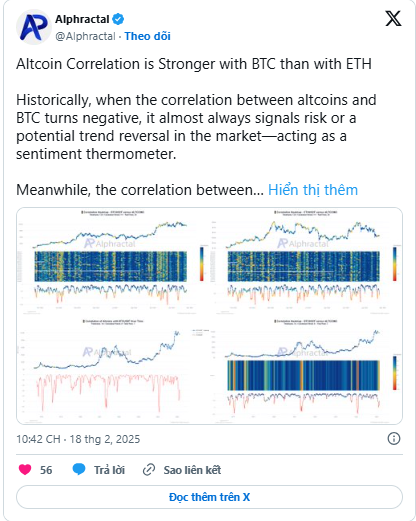Viewport: 416px width, 521px height.
Task: Open the bottom-right striped heatmap chart
Action: coord(306,370)
